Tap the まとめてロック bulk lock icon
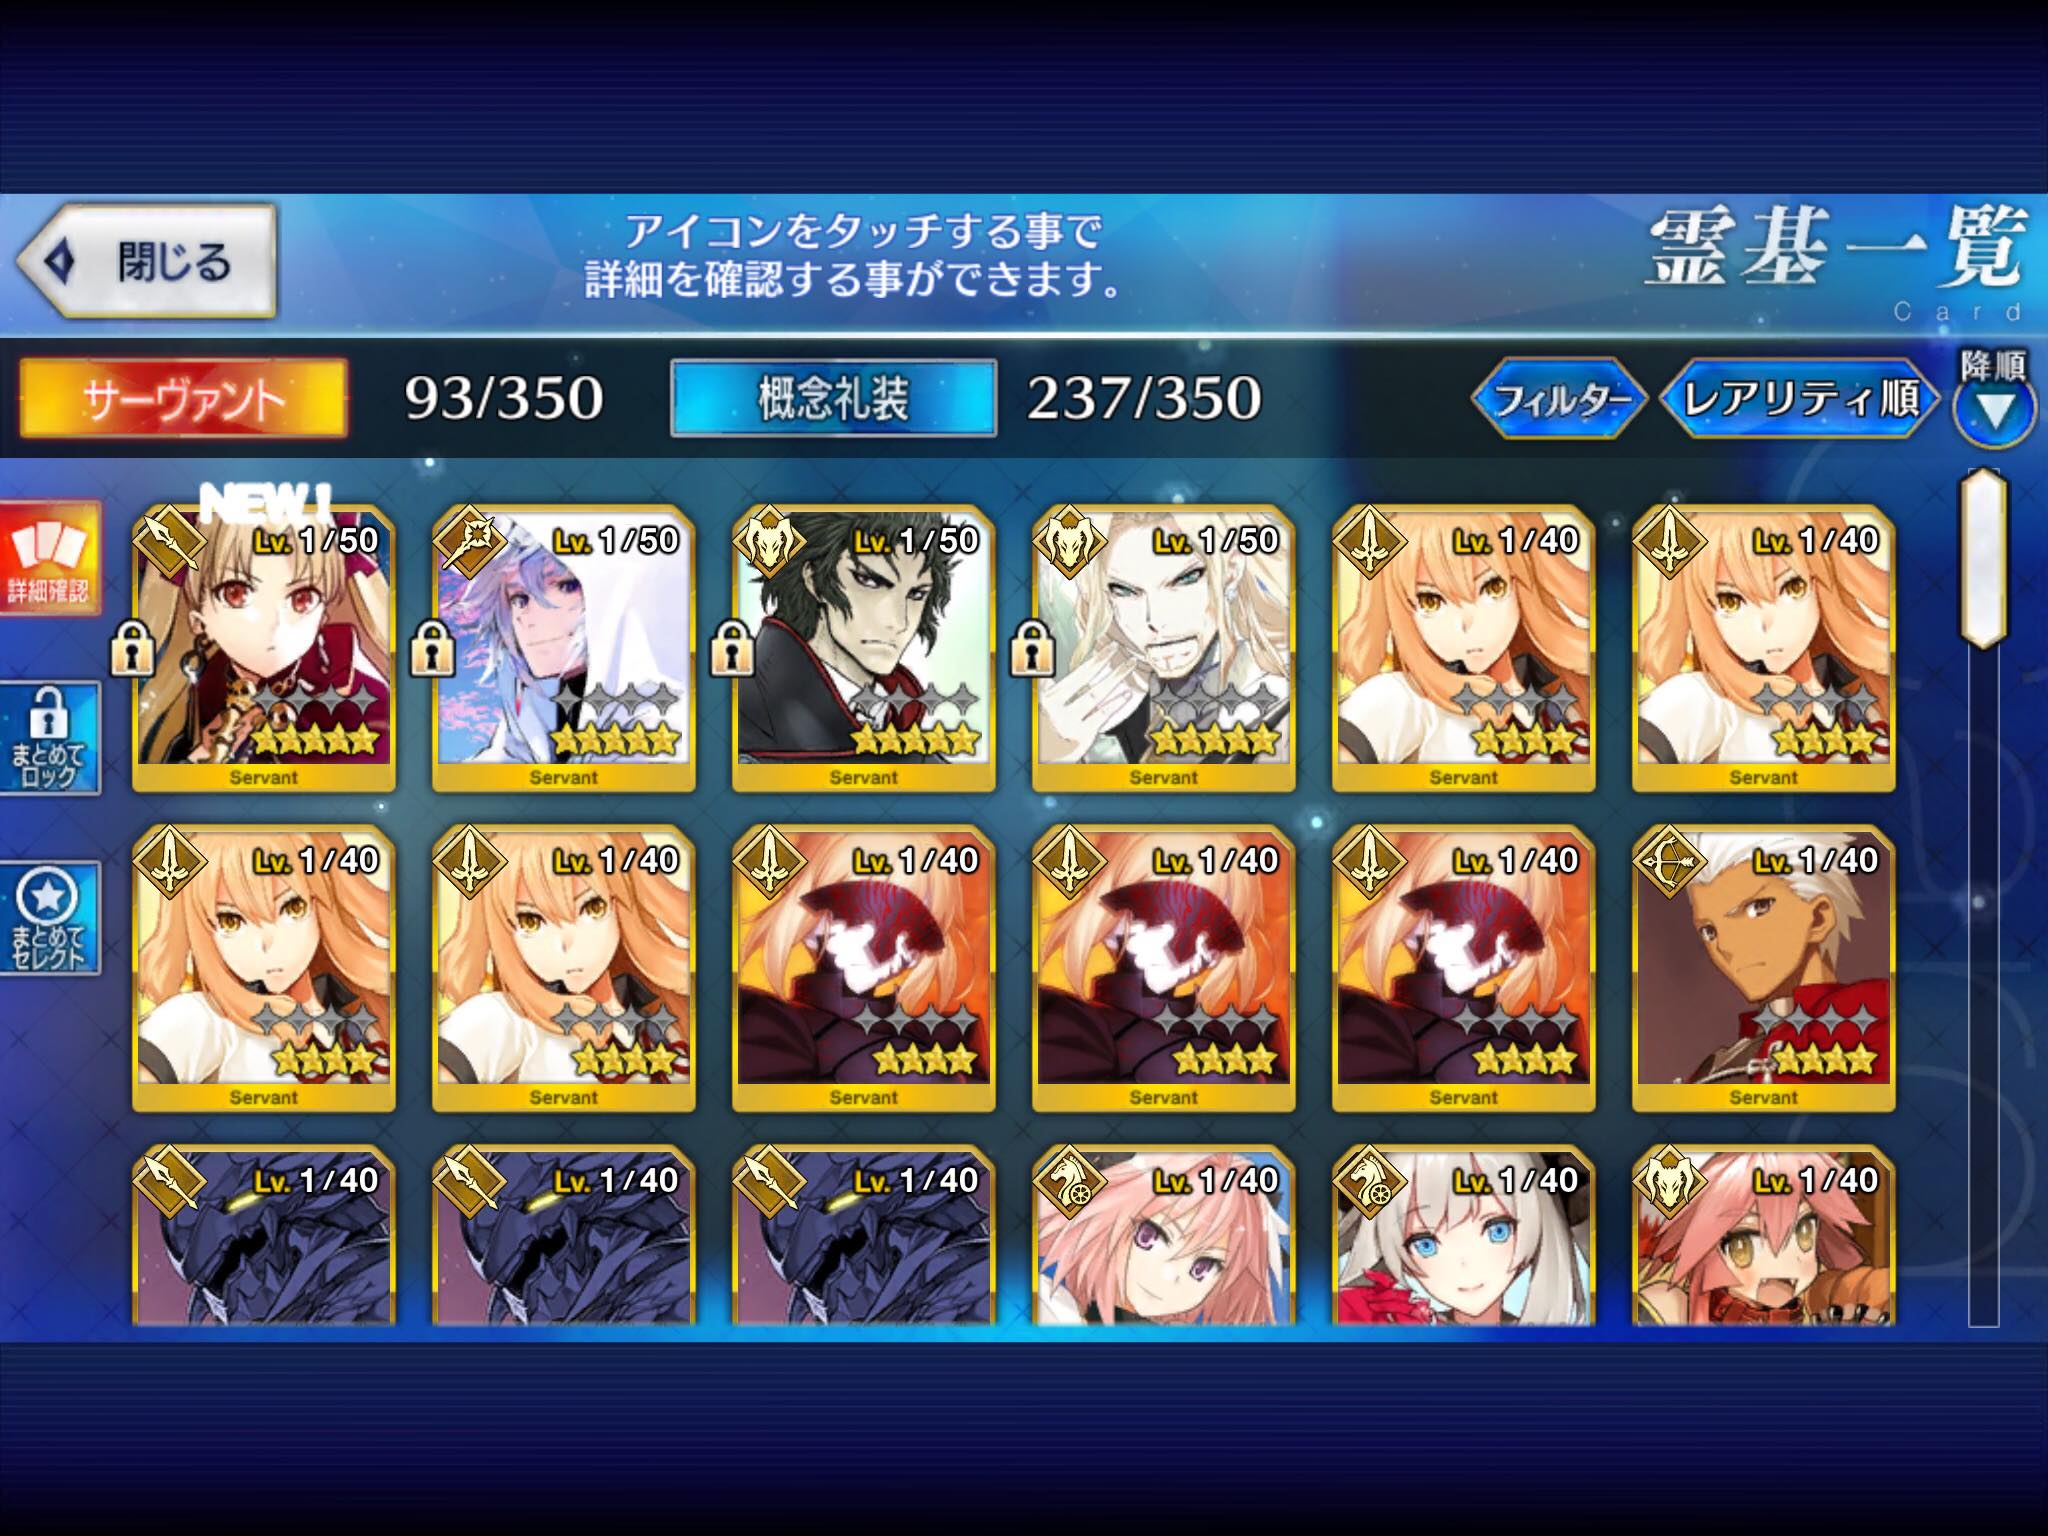Image resolution: width=2048 pixels, height=1536 pixels. point(49,738)
